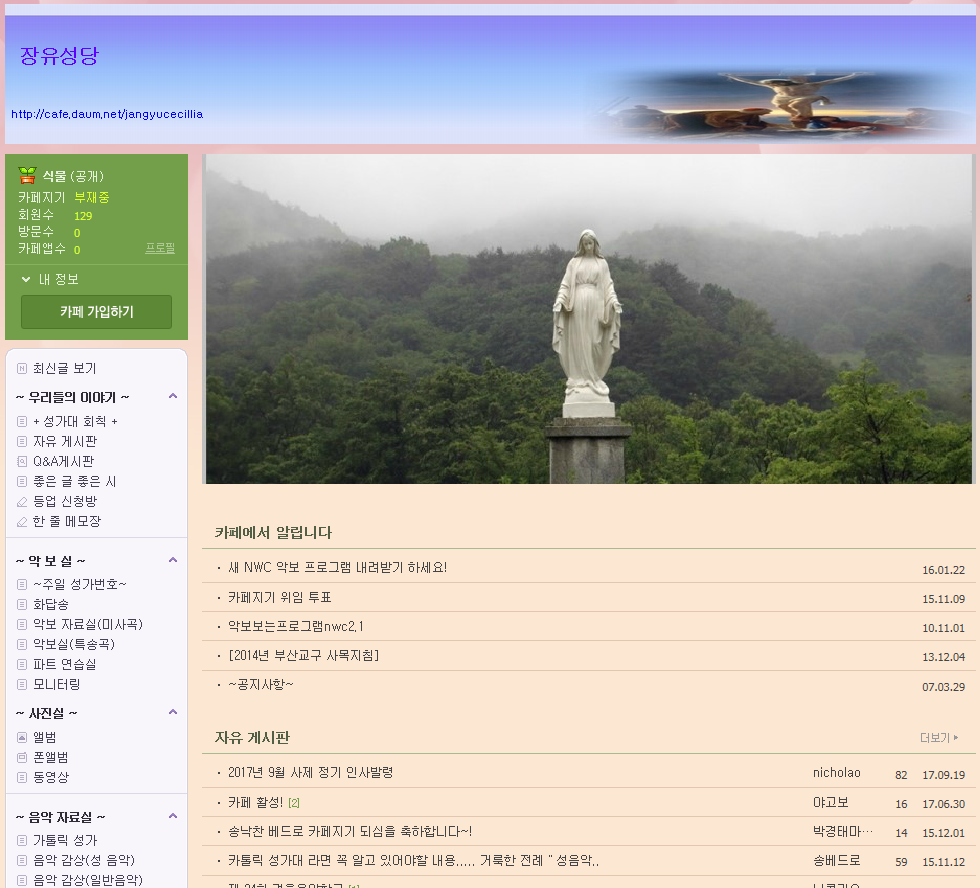Open the 등업 신청방 board
This screenshot has height=888, width=980.
tap(65, 502)
